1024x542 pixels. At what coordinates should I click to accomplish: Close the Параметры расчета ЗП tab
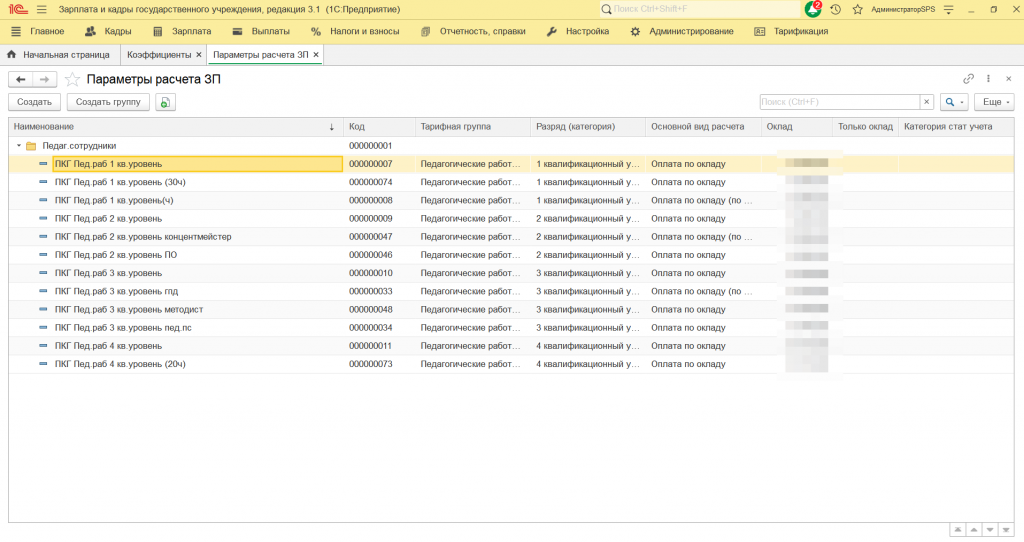click(x=316, y=55)
